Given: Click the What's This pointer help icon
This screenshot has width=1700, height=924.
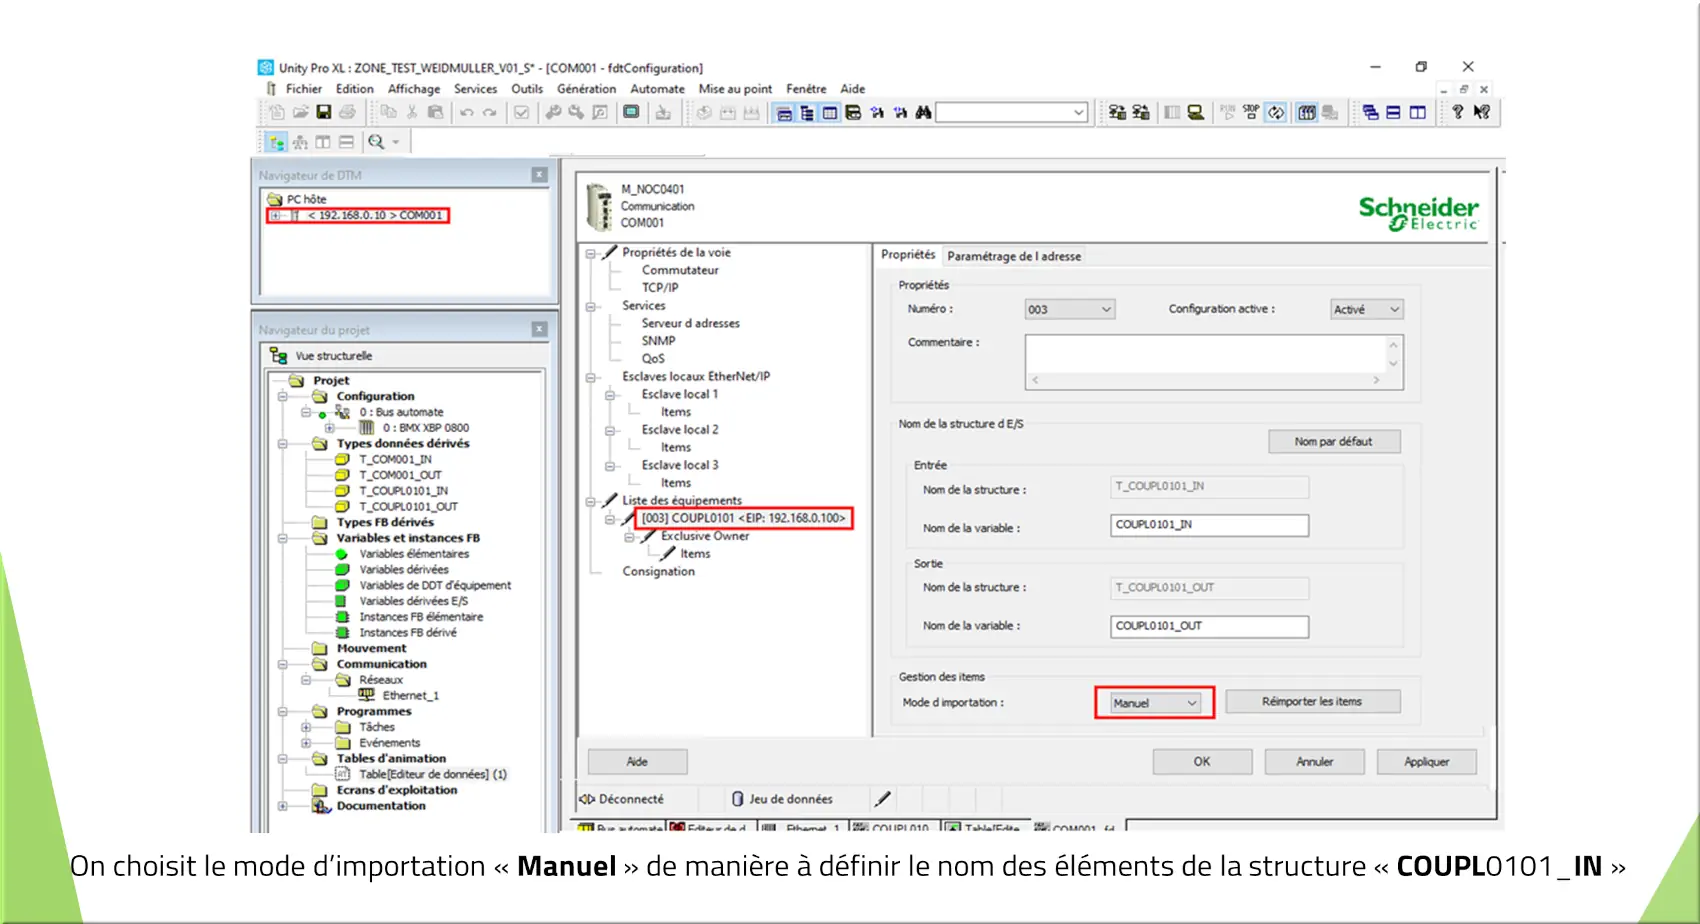Looking at the screenshot, I should [x=1481, y=112].
